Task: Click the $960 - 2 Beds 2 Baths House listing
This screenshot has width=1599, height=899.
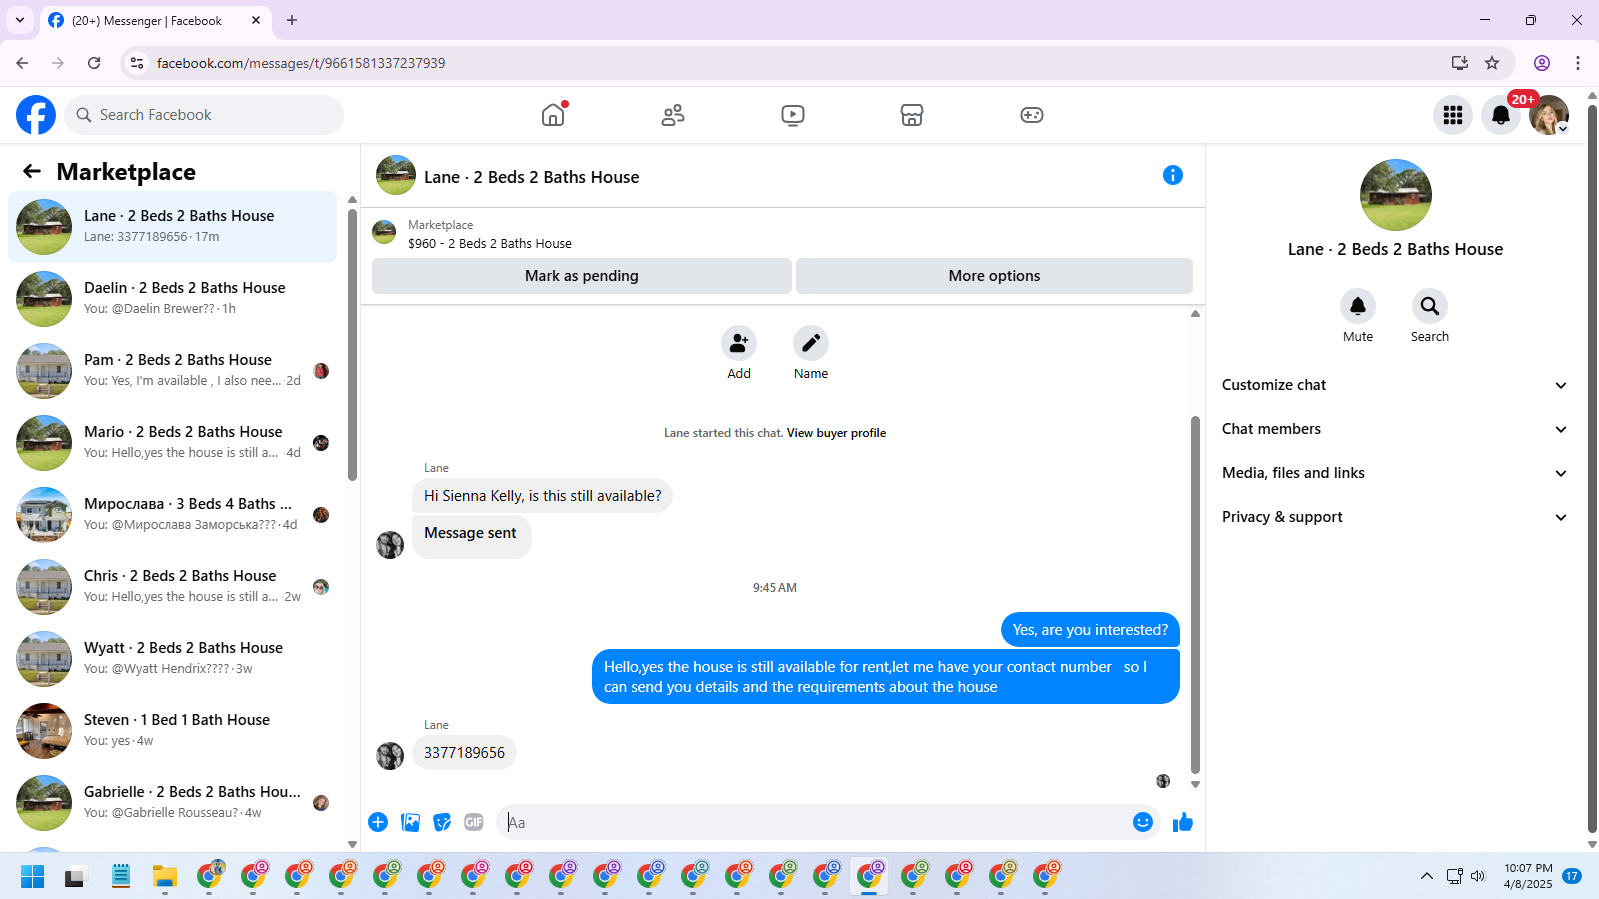Action: [490, 243]
